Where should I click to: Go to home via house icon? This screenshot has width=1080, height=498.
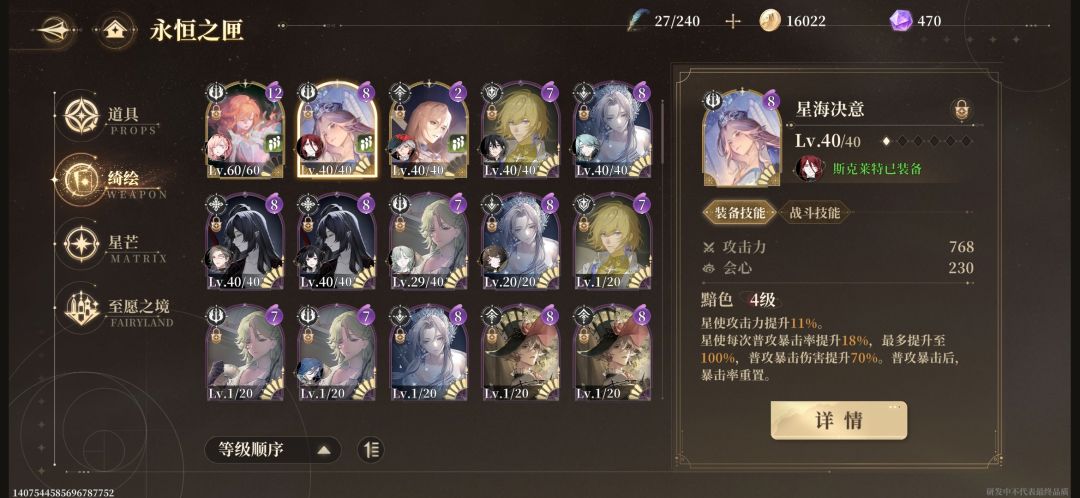(x=116, y=30)
